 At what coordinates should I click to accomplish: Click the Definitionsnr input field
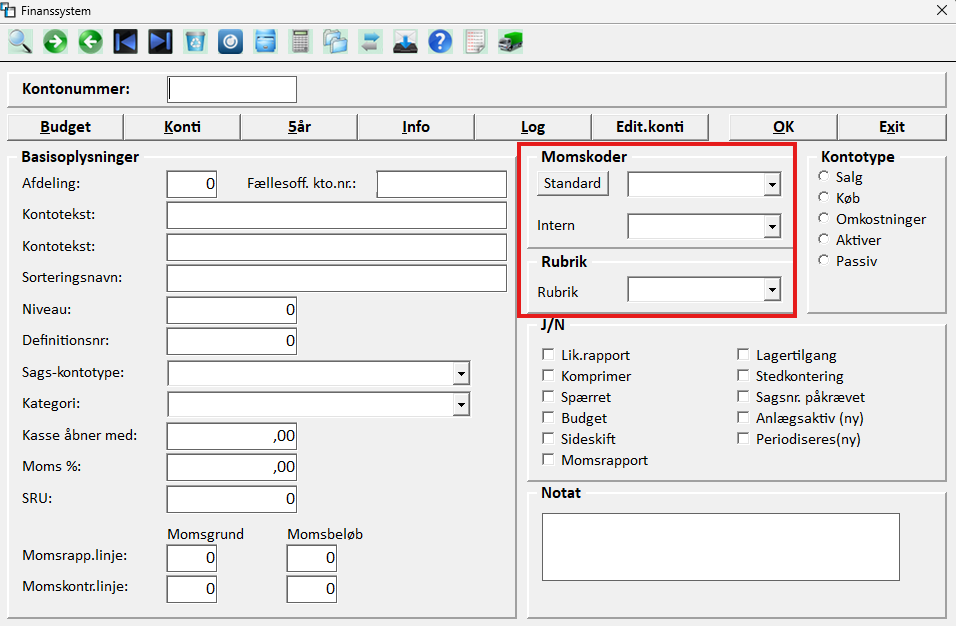pyautogui.click(x=232, y=341)
